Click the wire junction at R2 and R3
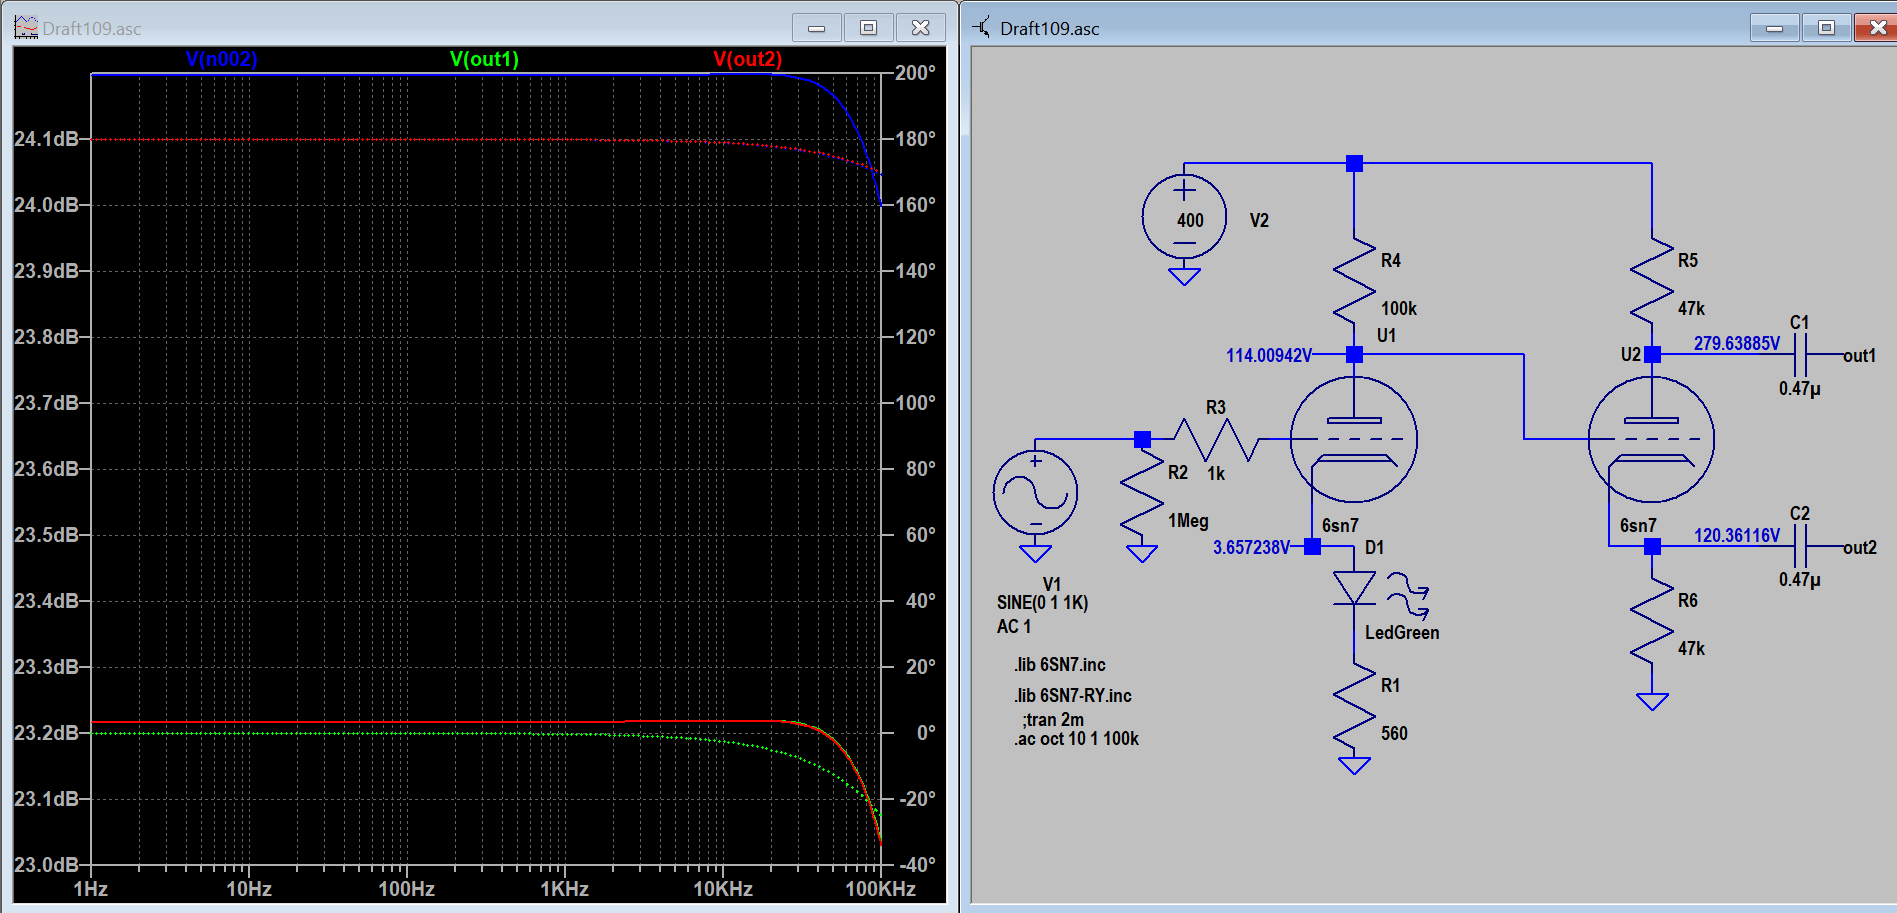This screenshot has height=913, width=1897. (x=1142, y=439)
